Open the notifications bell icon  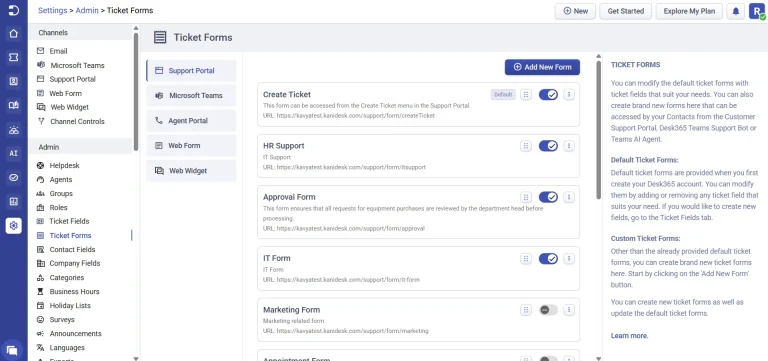(736, 11)
